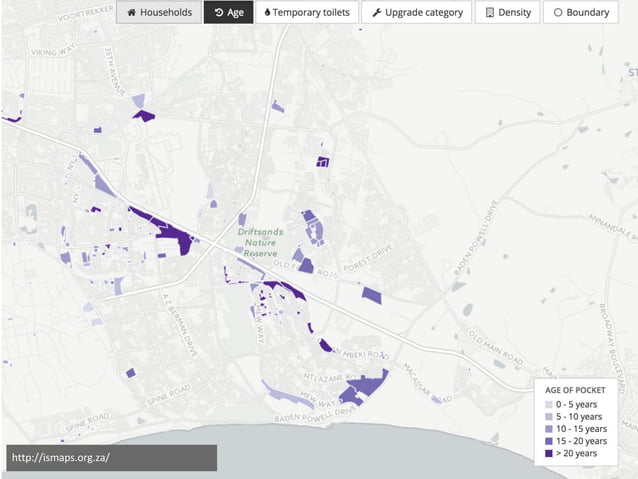Image resolution: width=638 pixels, height=479 pixels.
Task: Click the wrench icon for Upgrade category
Action: (x=376, y=13)
